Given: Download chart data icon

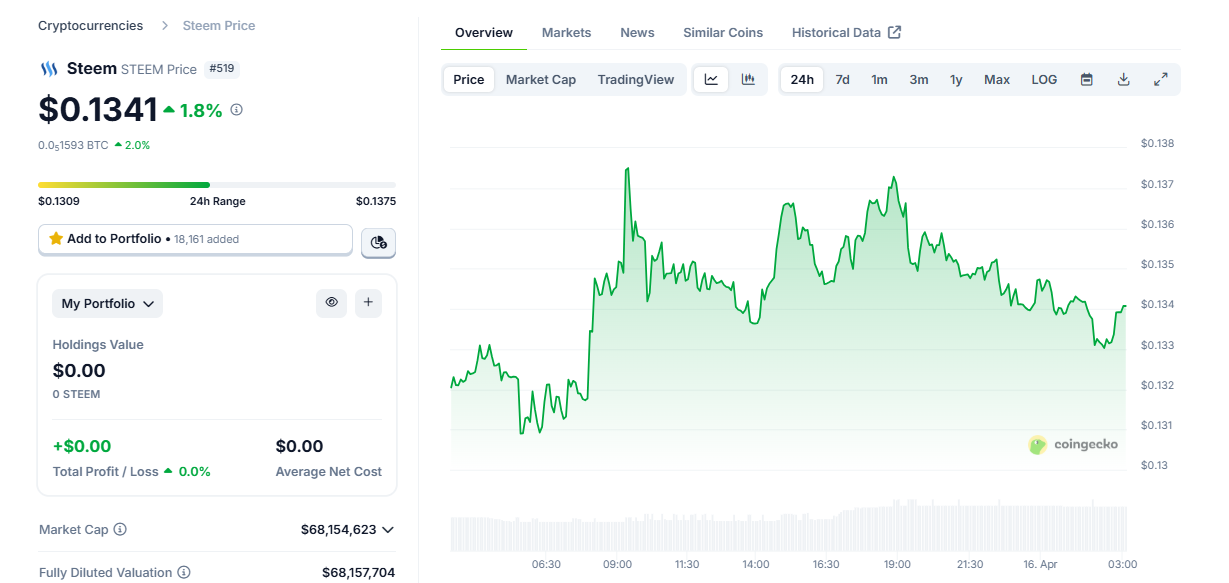Looking at the screenshot, I should (x=1123, y=80).
